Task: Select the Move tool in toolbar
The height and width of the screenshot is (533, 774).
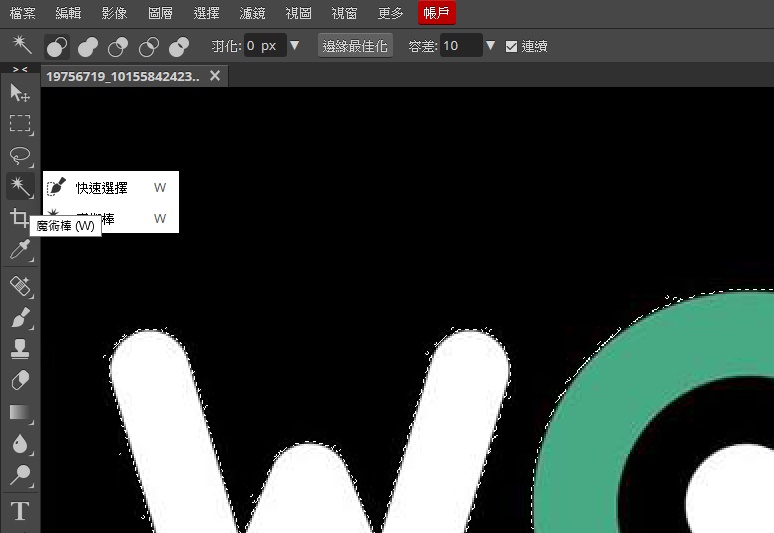Action: [x=19, y=93]
